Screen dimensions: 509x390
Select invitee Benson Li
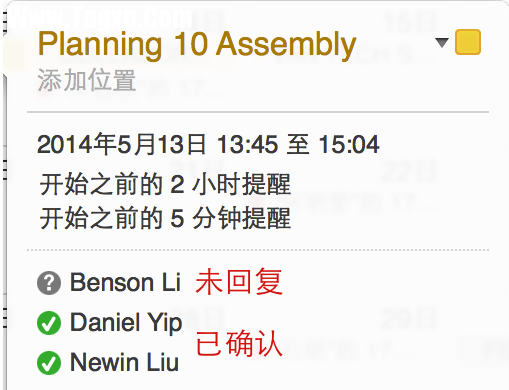point(125,283)
